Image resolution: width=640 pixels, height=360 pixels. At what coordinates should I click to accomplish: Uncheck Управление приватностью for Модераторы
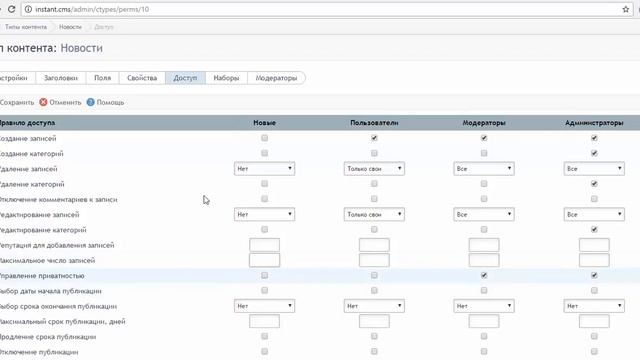pyautogui.click(x=484, y=276)
